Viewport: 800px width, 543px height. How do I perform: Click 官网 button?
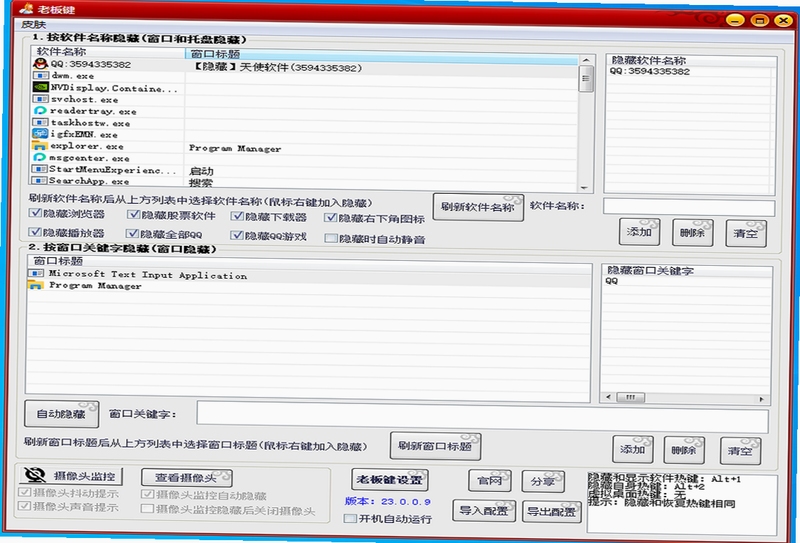click(x=489, y=481)
